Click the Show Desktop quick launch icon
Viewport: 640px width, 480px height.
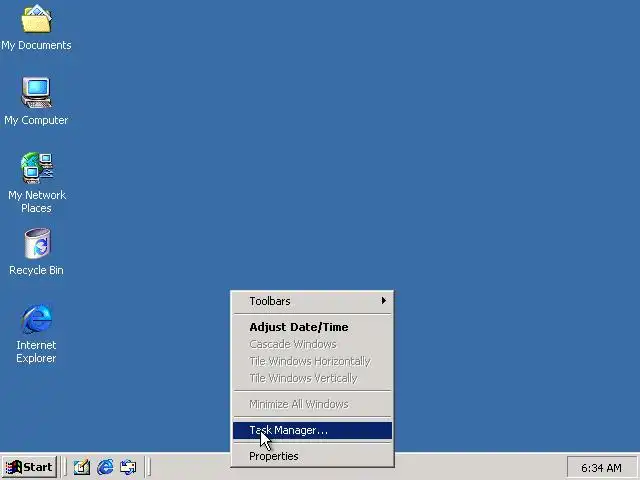click(x=82, y=467)
